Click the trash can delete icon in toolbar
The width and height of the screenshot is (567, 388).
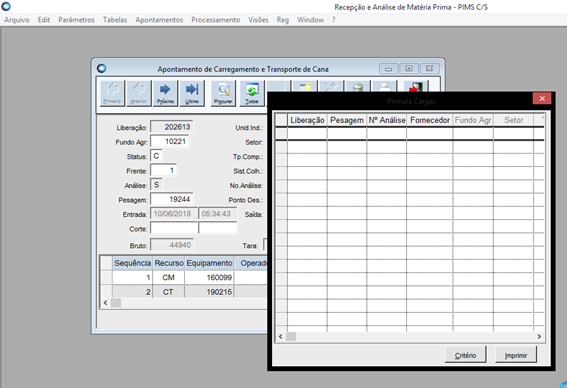click(358, 86)
